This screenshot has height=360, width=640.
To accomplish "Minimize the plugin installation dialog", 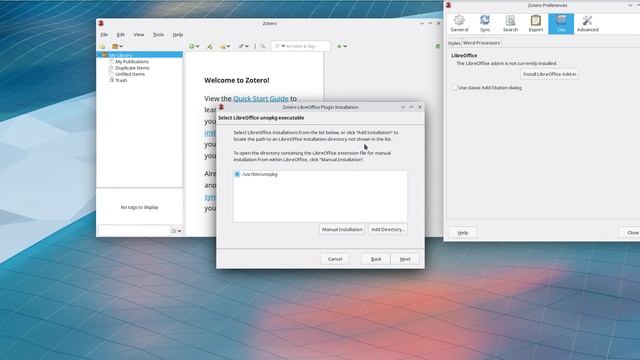I will [x=403, y=107].
